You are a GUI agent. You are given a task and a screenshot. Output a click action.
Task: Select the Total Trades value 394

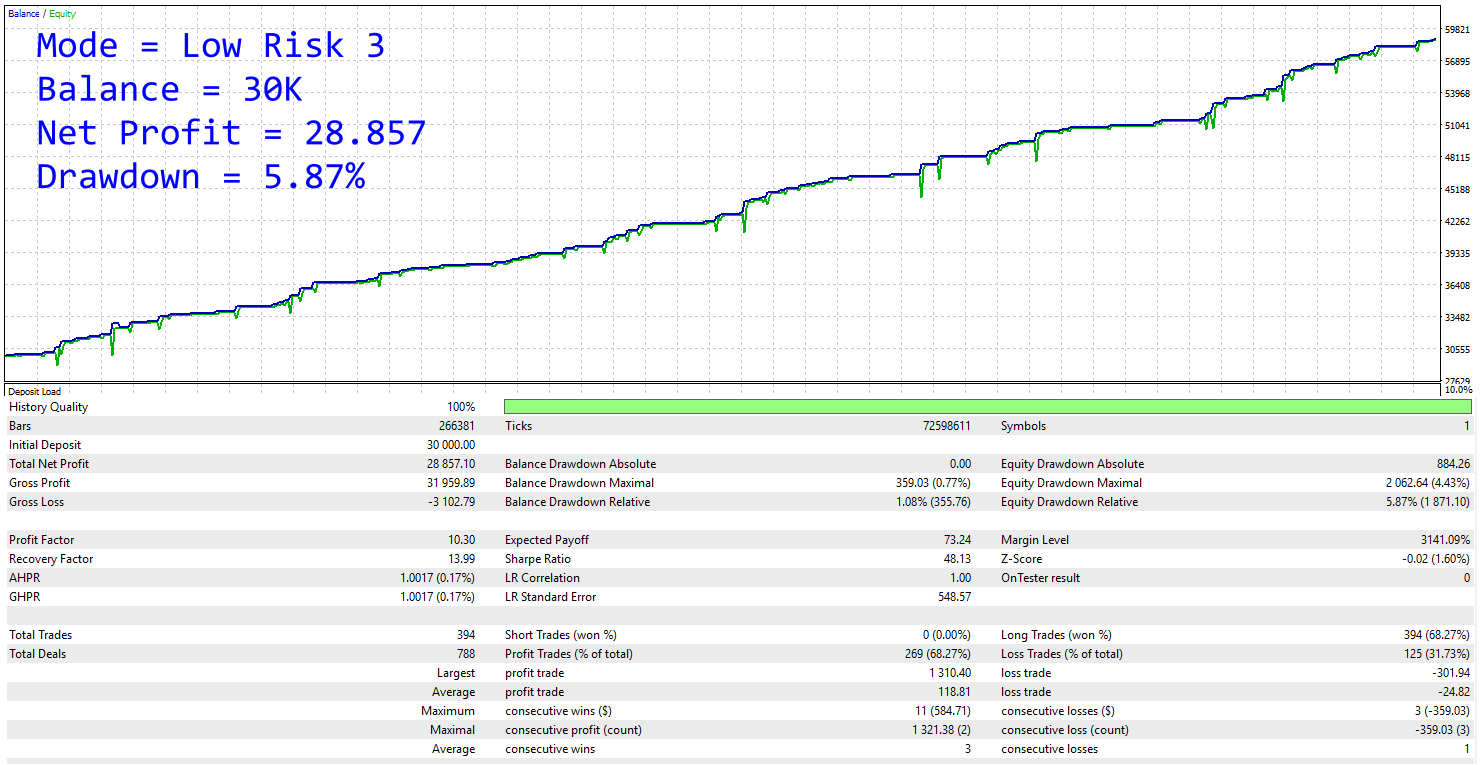click(x=465, y=635)
